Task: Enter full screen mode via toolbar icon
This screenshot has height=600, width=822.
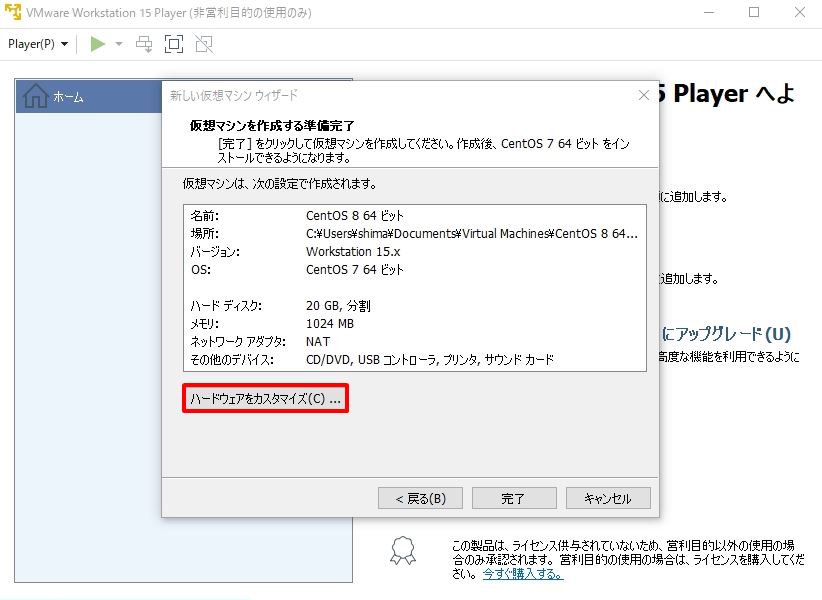Action: point(174,44)
